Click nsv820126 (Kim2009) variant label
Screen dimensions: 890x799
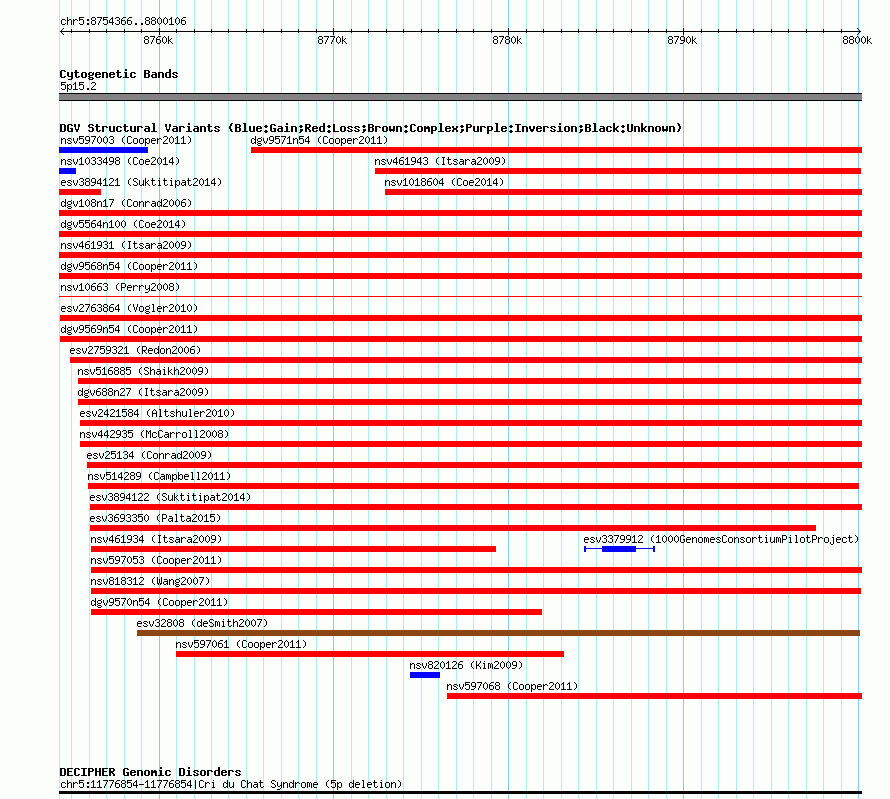466,665
